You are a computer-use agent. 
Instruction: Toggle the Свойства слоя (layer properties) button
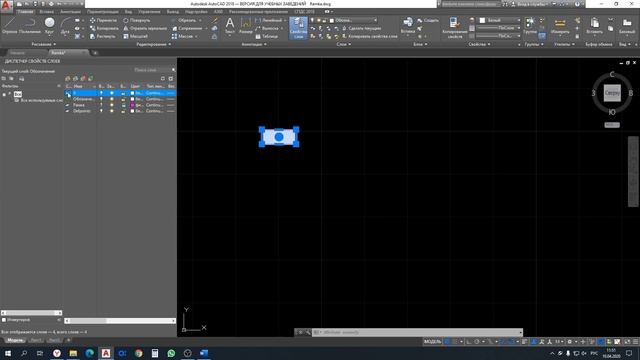[298, 28]
